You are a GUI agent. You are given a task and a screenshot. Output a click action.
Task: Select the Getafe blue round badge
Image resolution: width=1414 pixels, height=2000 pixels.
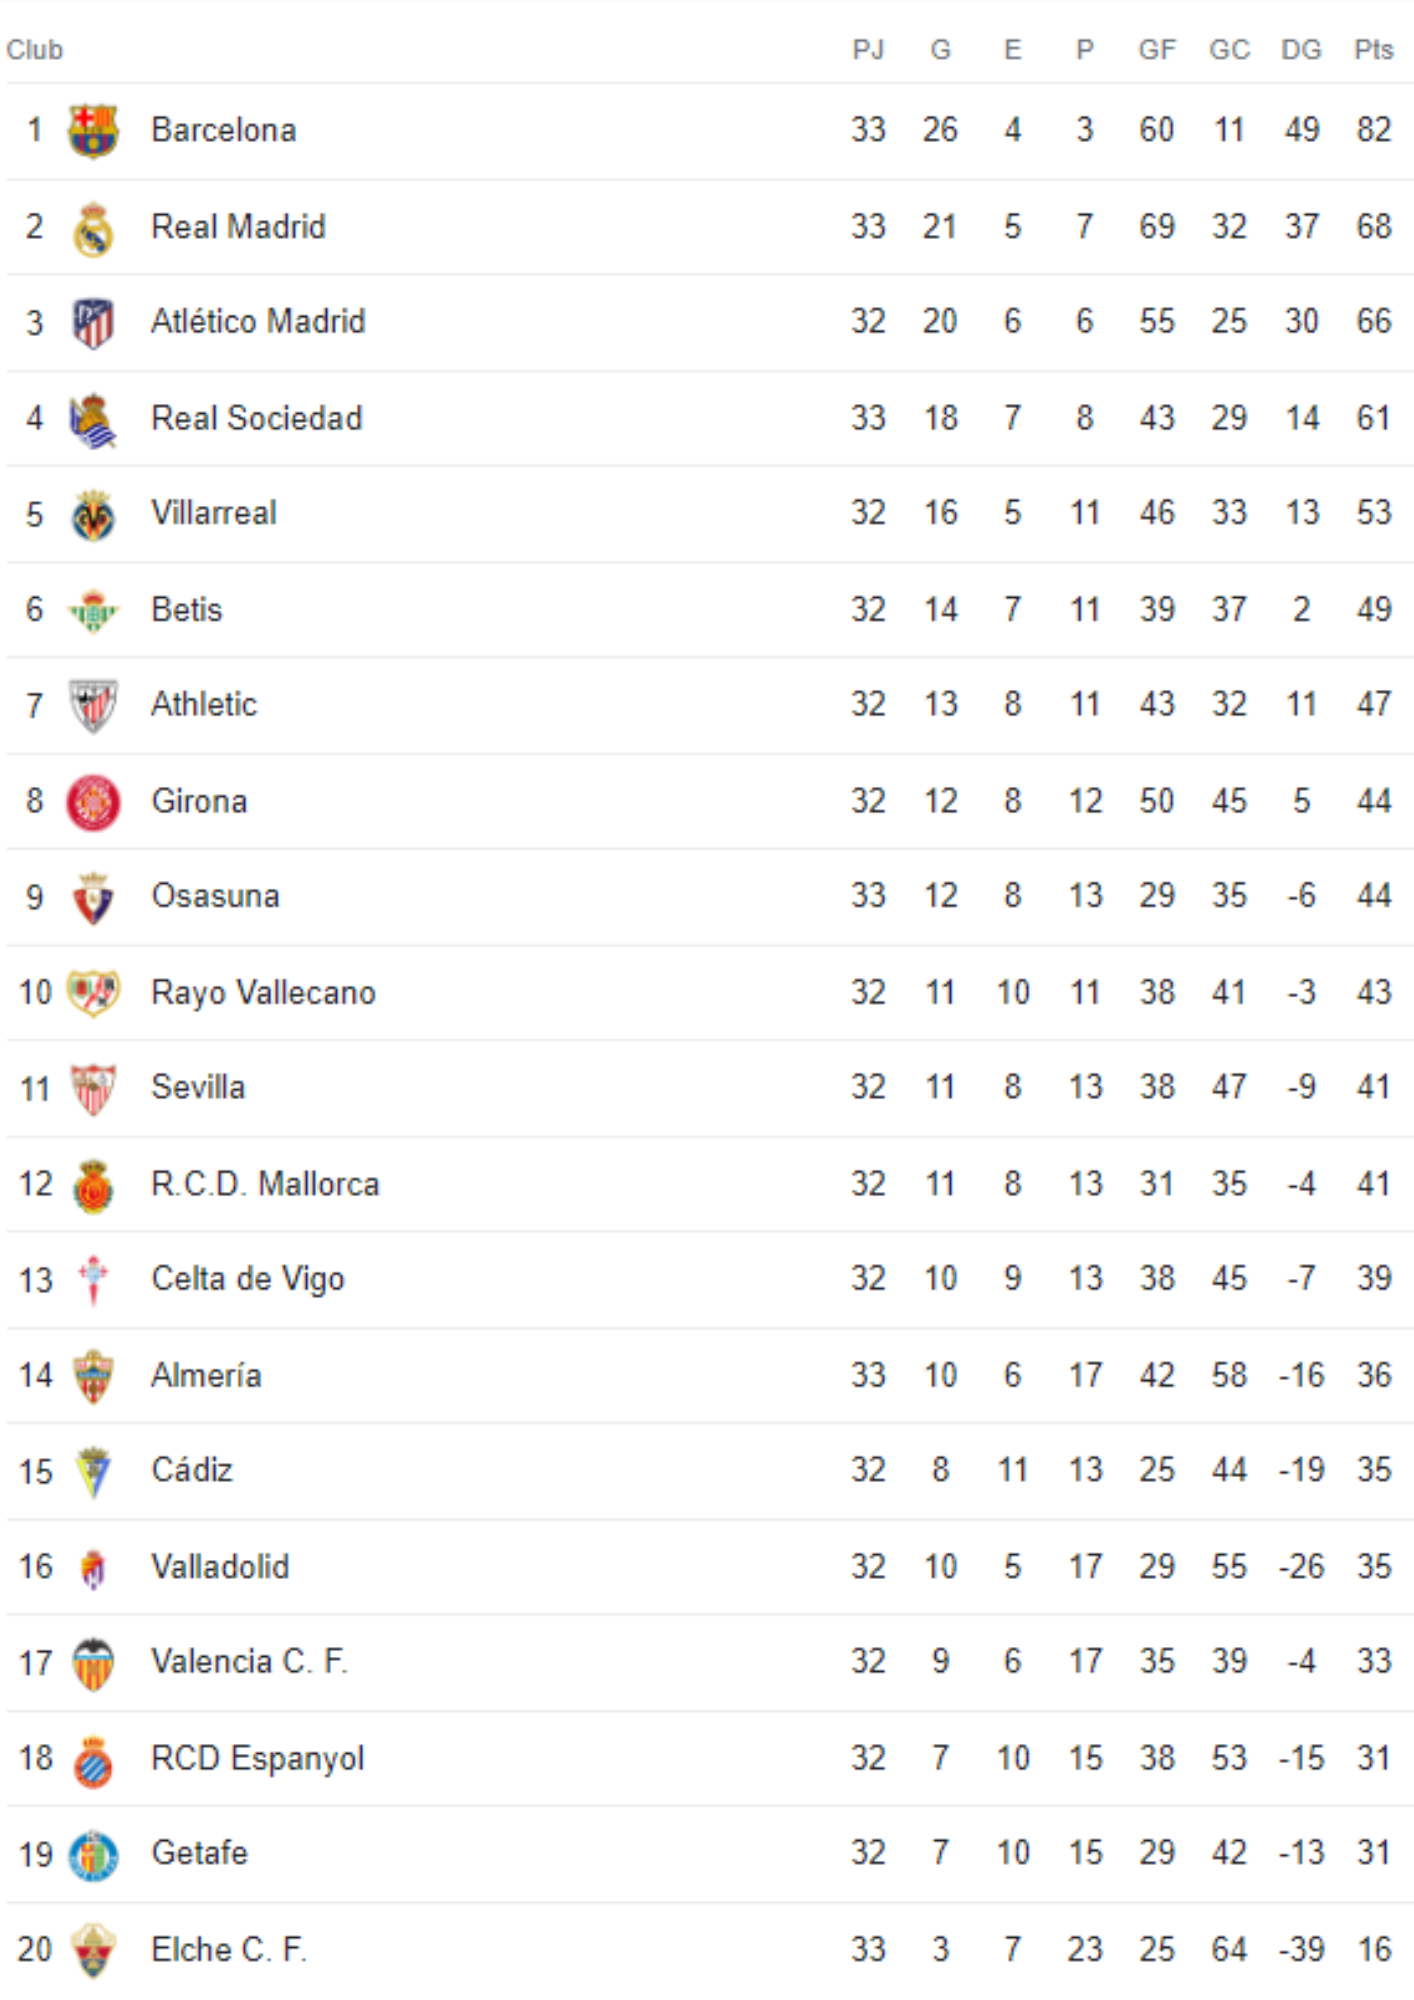coord(93,1855)
